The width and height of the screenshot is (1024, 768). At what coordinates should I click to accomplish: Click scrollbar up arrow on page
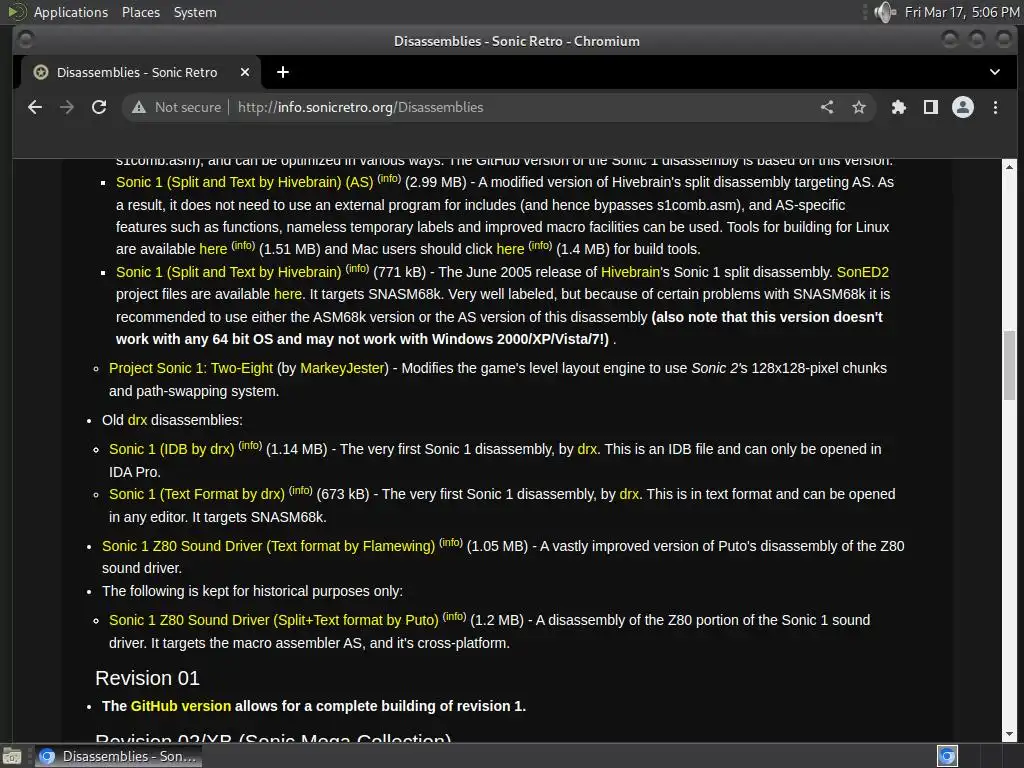(1010, 167)
